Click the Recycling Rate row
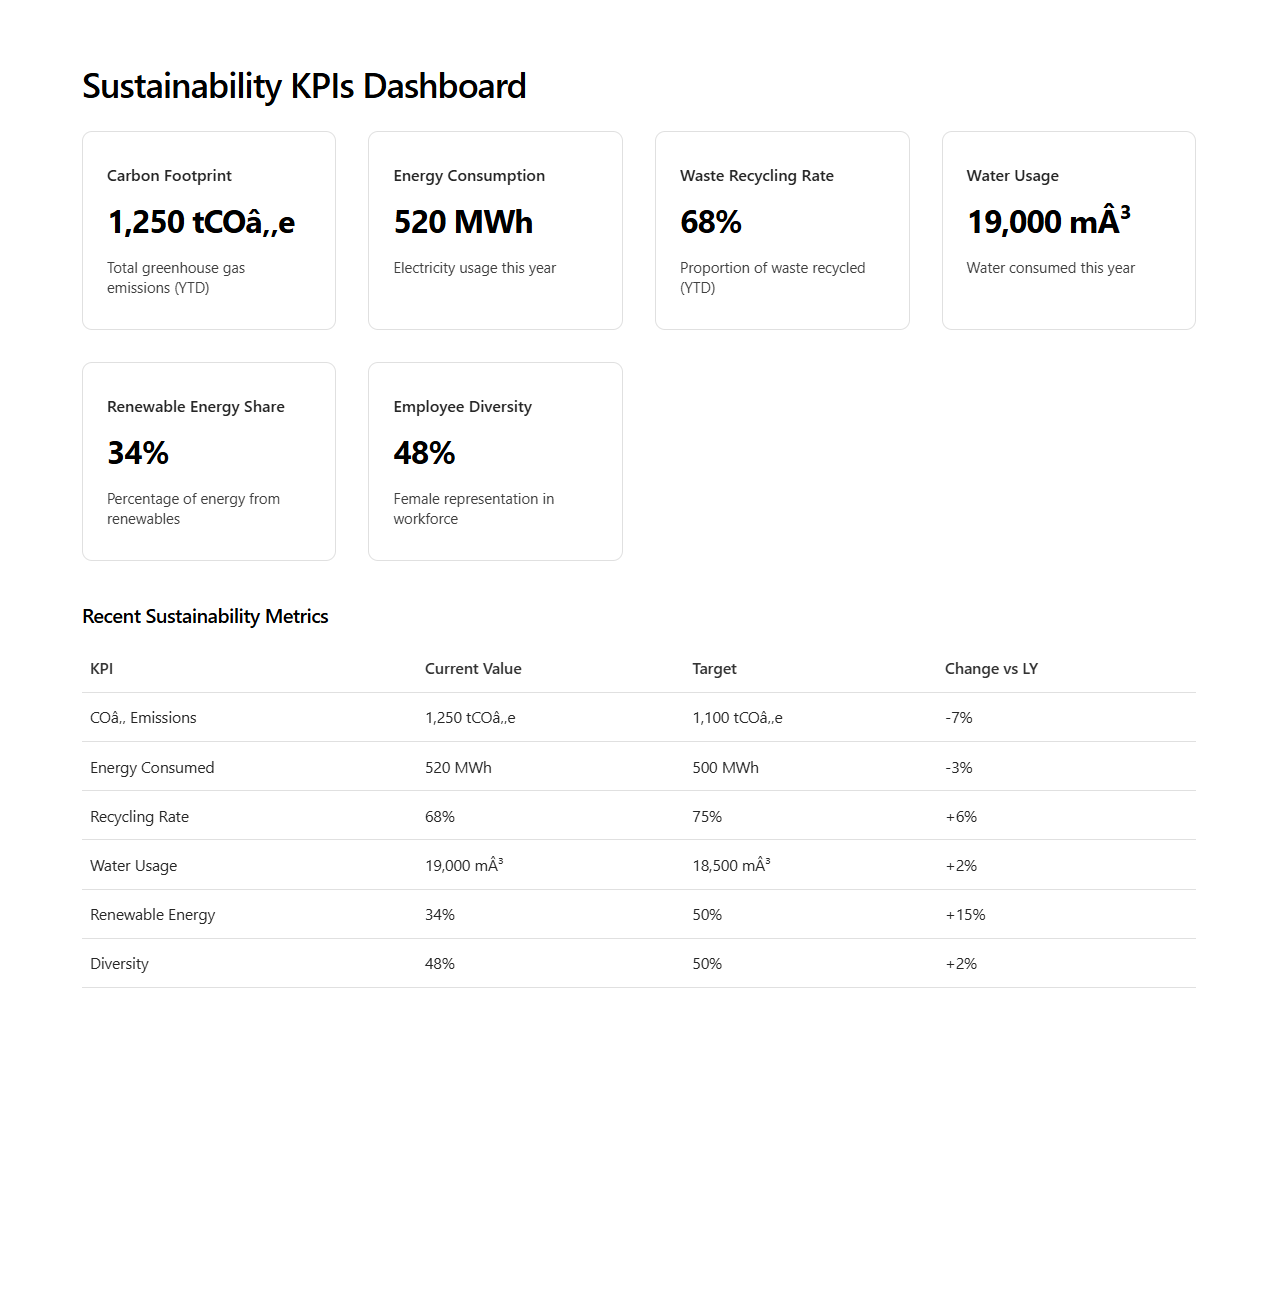Image resolution: width=1278 pixels, height=1300 pixels. click(x=639, y=816)
